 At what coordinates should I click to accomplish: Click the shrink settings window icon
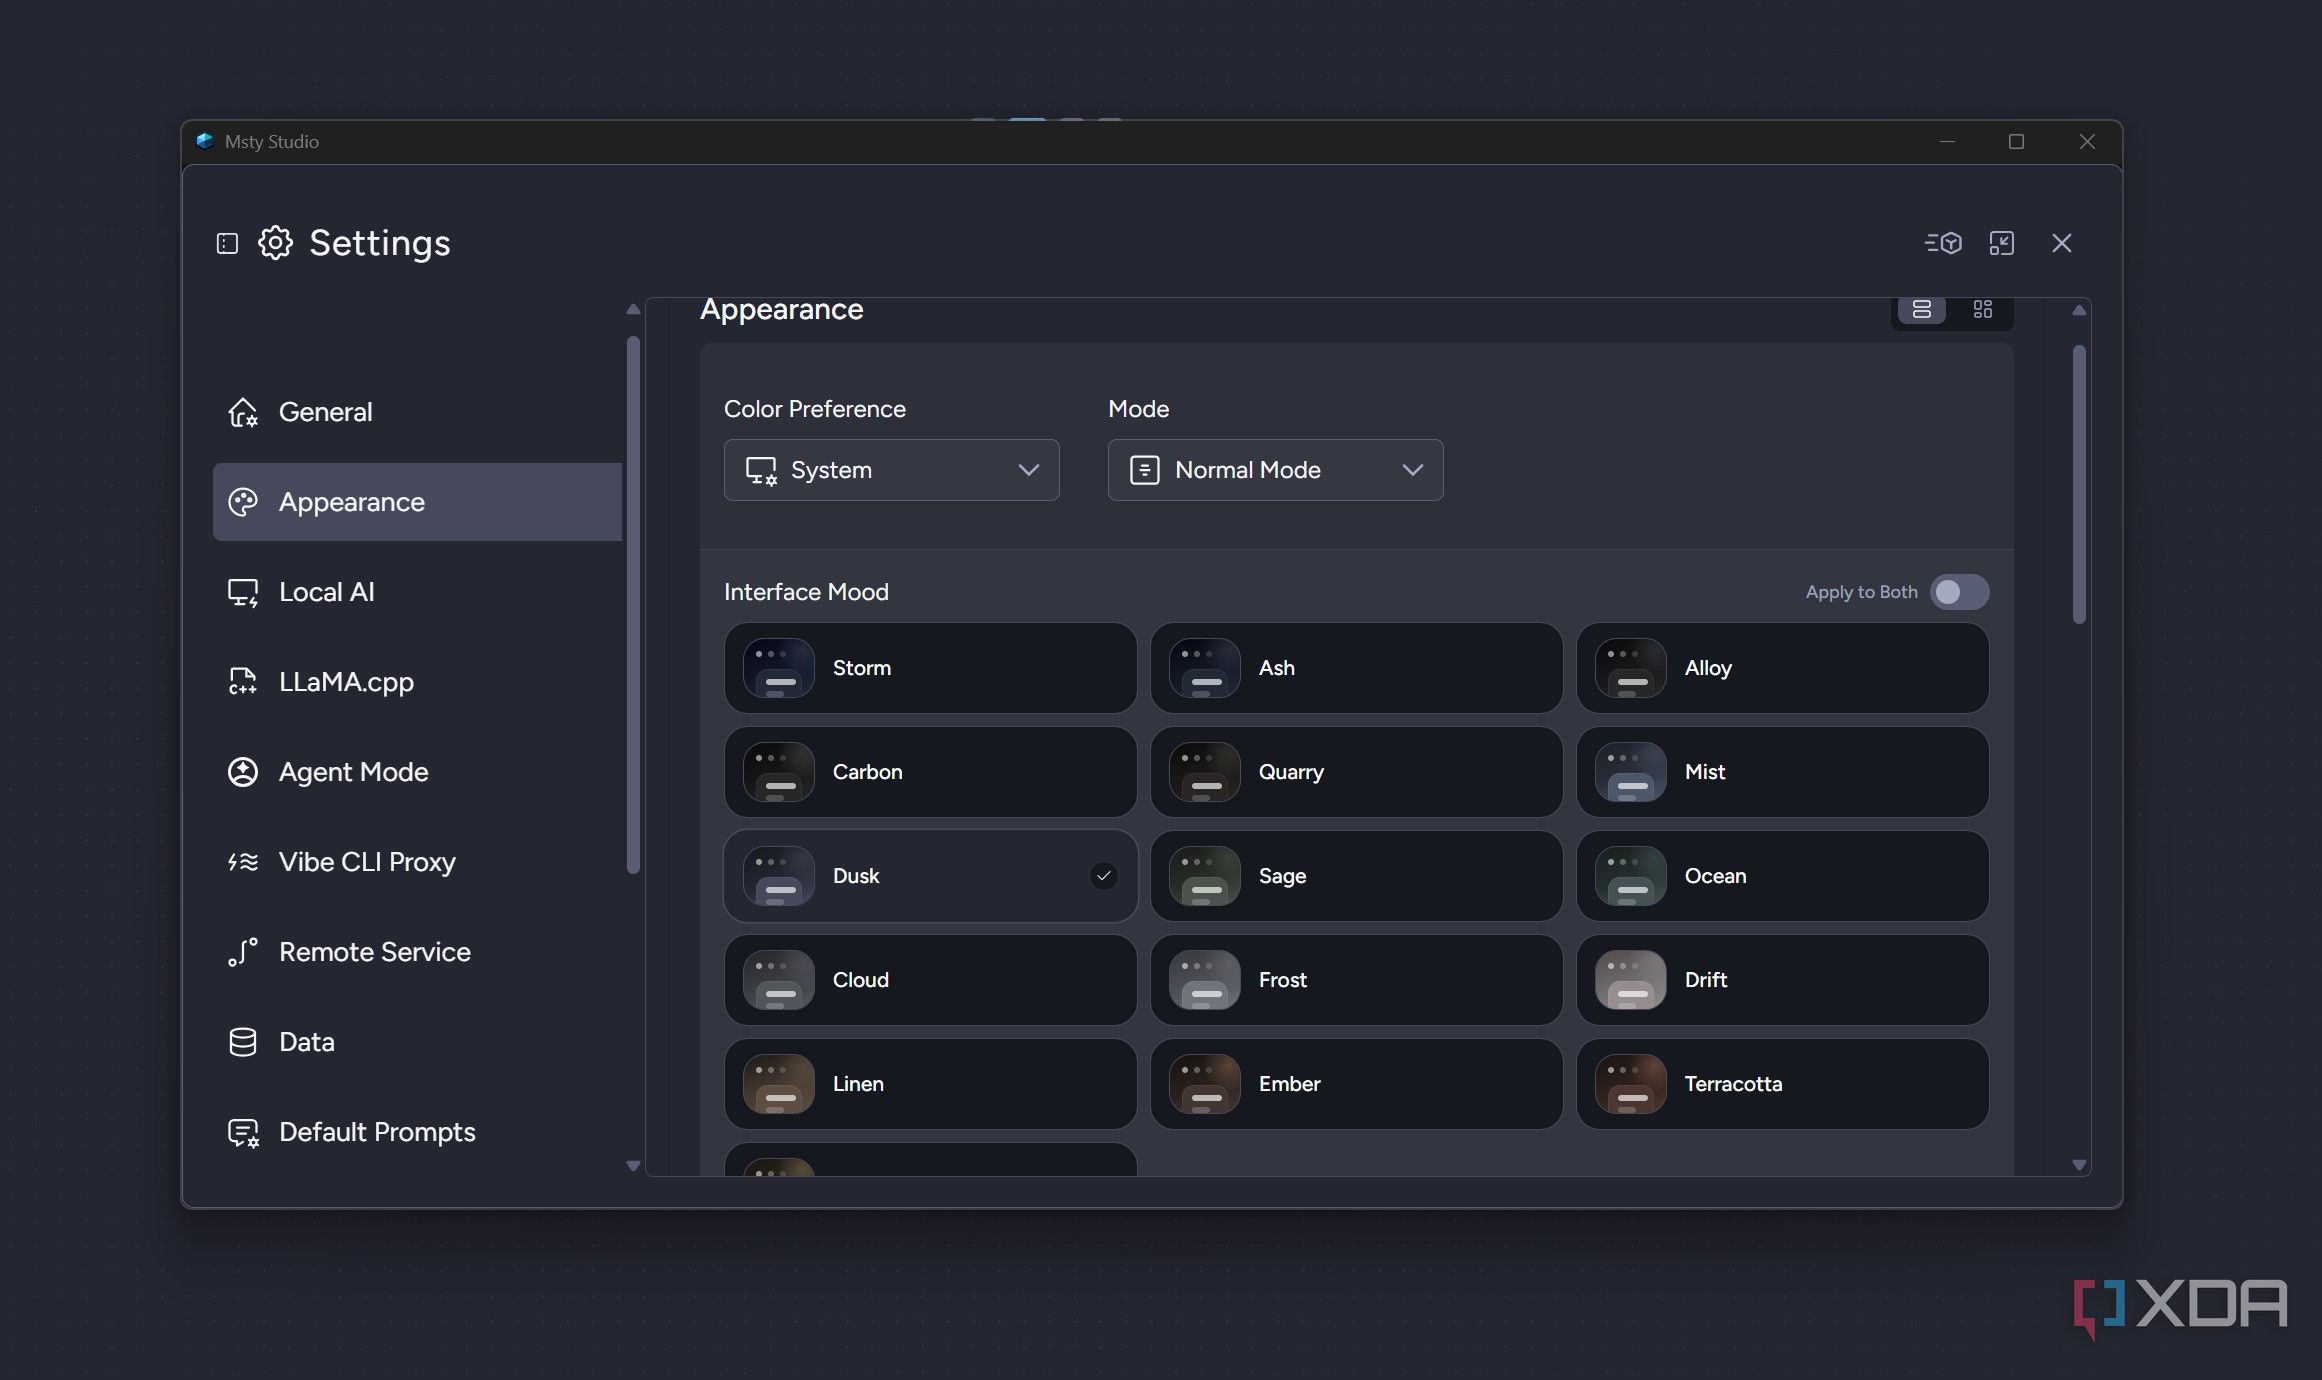pos(2001,243)
